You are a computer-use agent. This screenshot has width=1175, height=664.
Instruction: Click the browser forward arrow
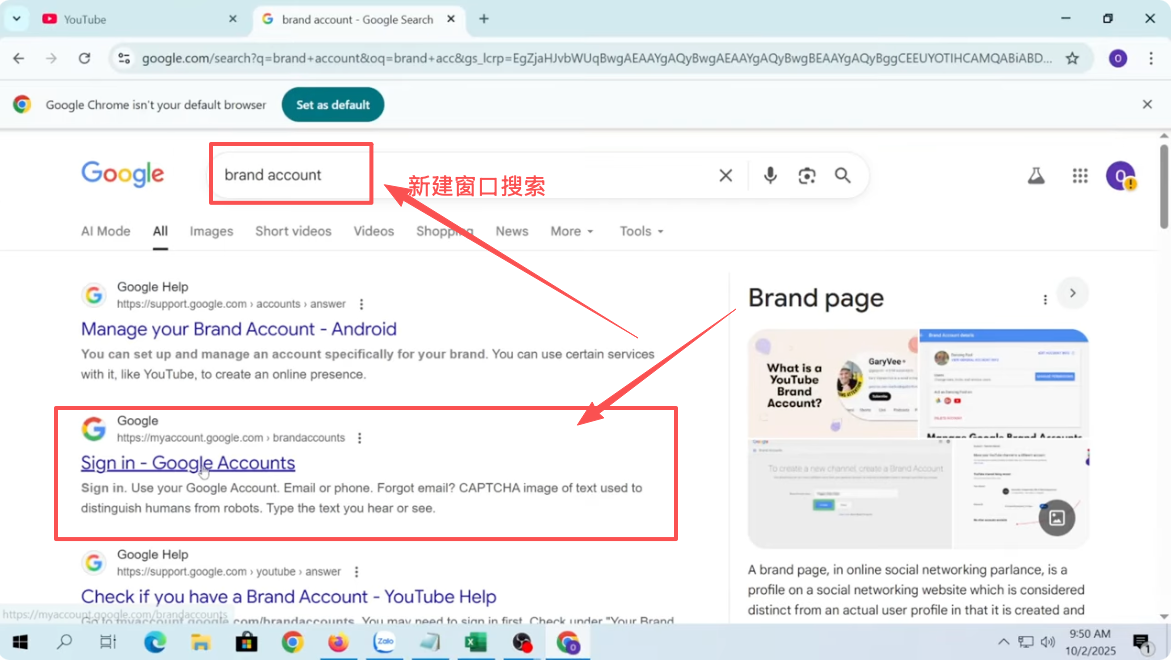point(51,58)
